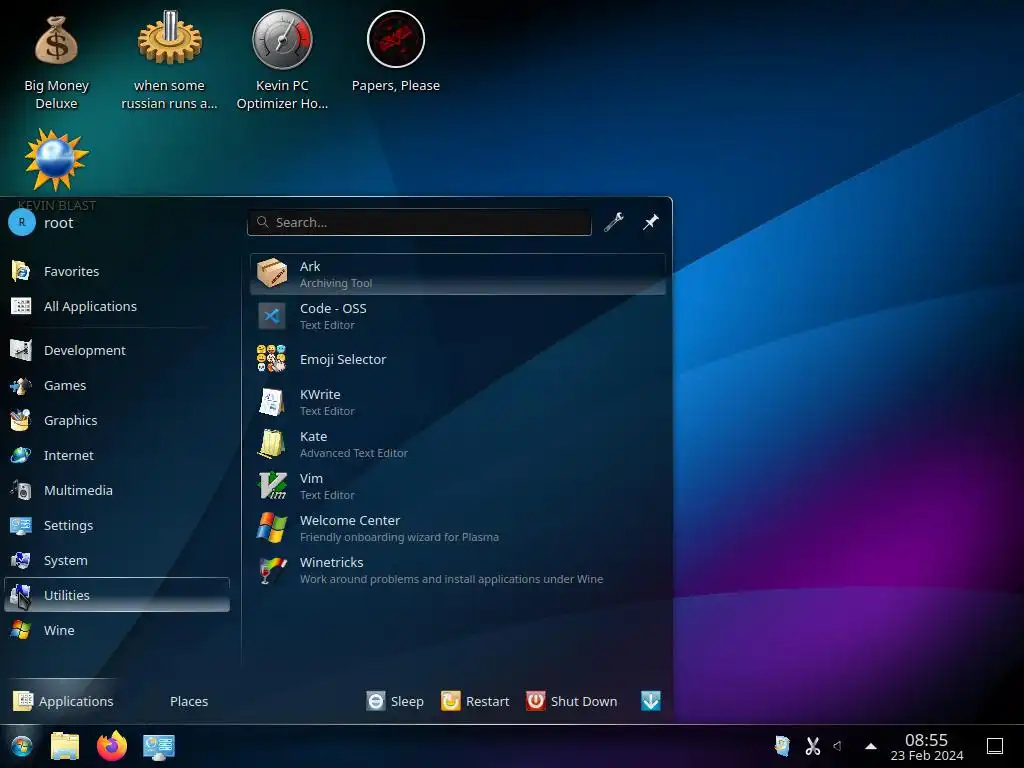Select the Utilities category
The width and height of the screenshot is (1024, 768).
pyautogui.click(x=118, y=595)
